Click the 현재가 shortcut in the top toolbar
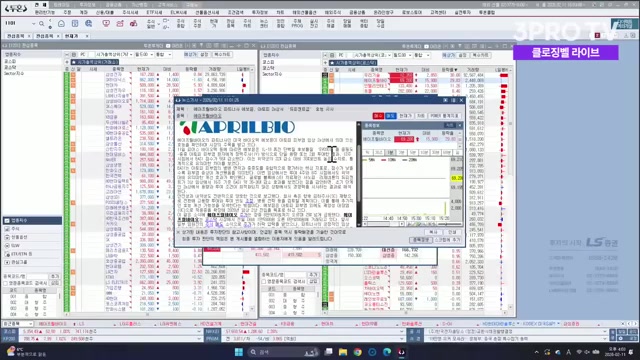Viewport: 640px width, 360px height. [213, 23]
